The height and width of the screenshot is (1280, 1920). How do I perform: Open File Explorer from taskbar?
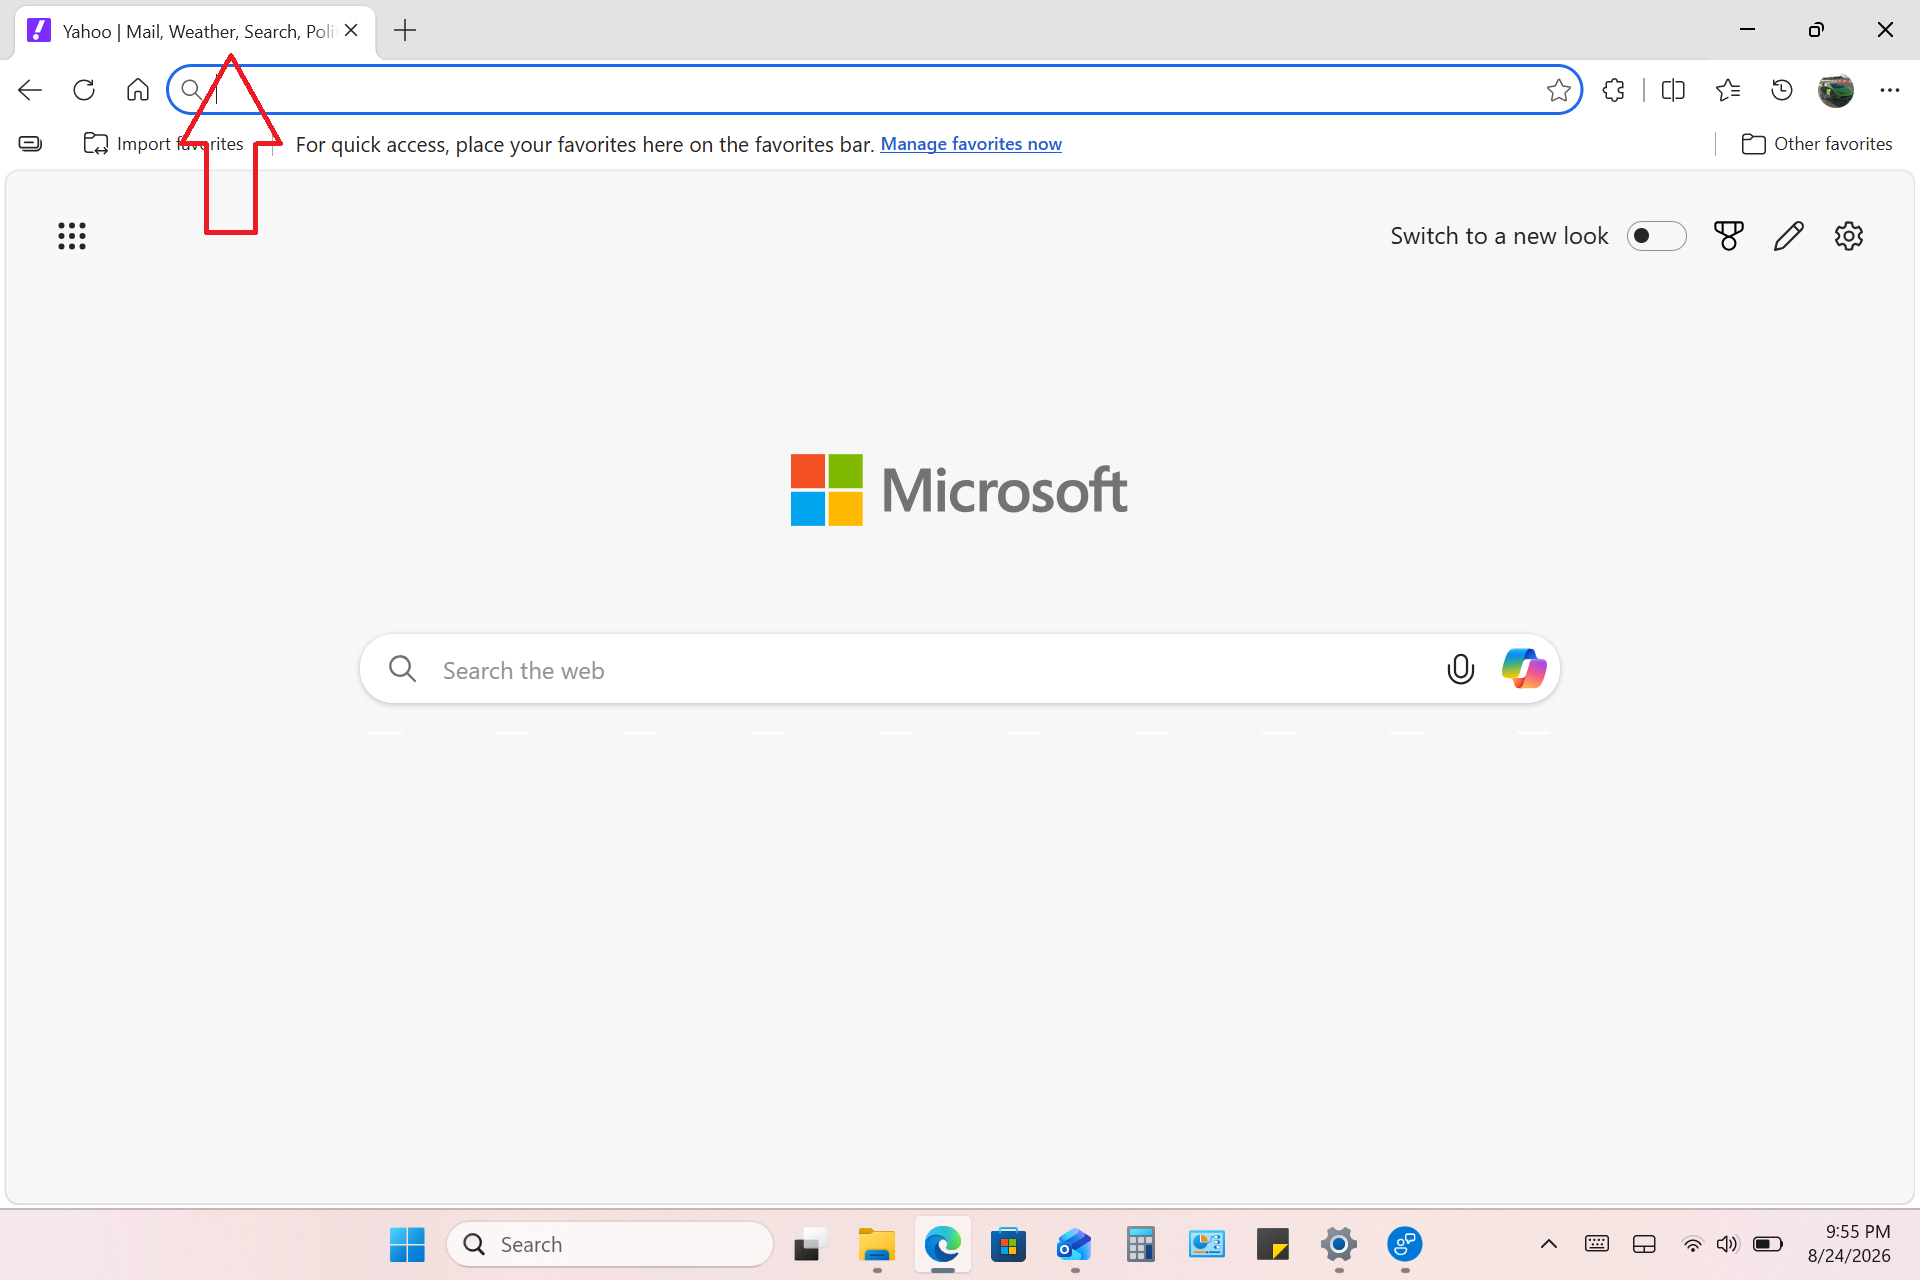point(877,1245)
